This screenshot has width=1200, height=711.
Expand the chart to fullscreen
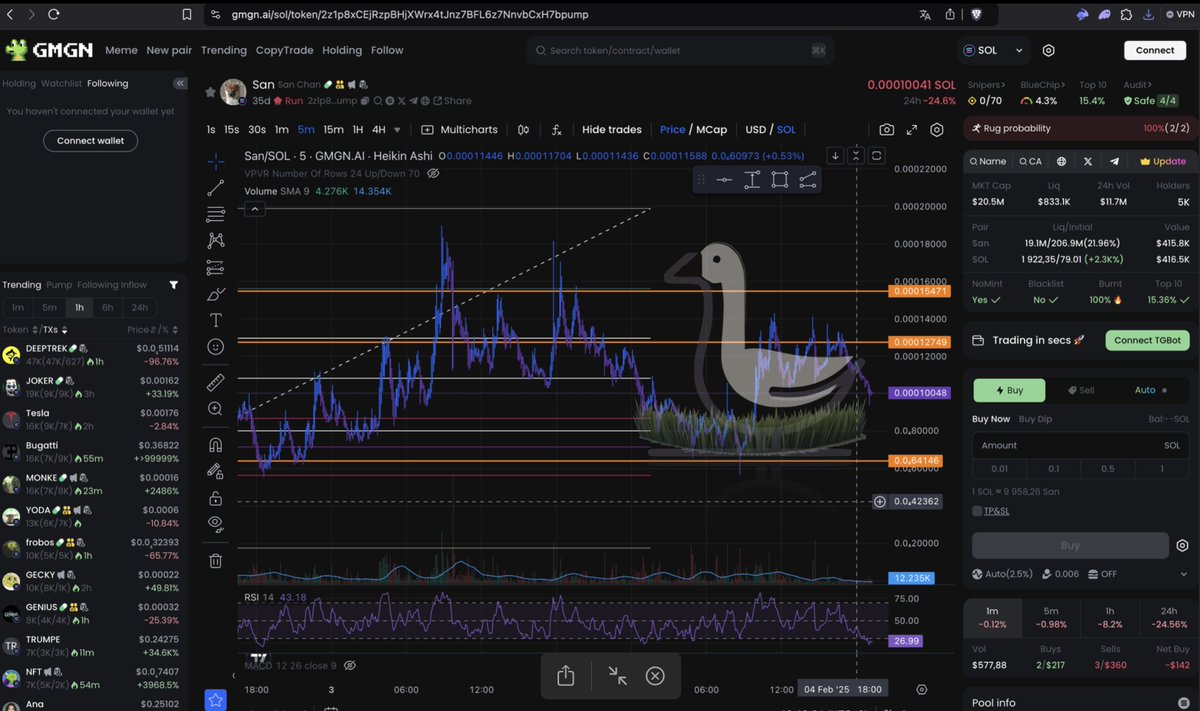[x=912, y=130]
